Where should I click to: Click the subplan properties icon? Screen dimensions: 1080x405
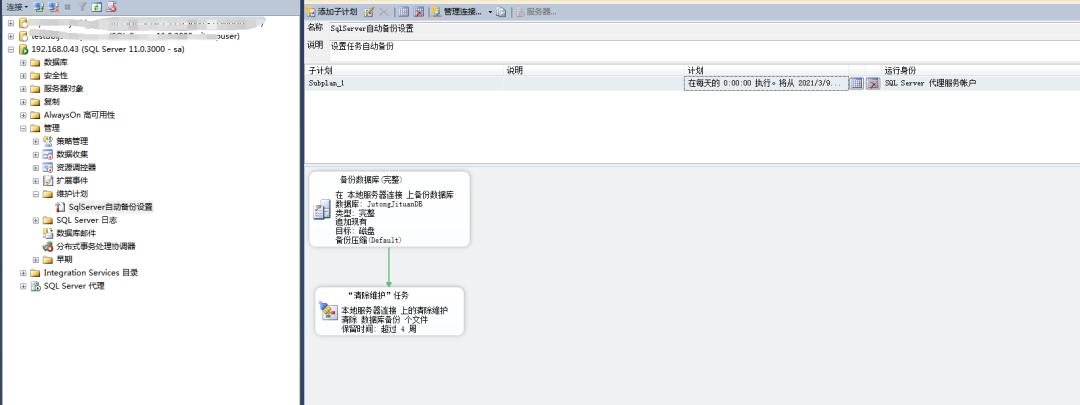point(369,12)
